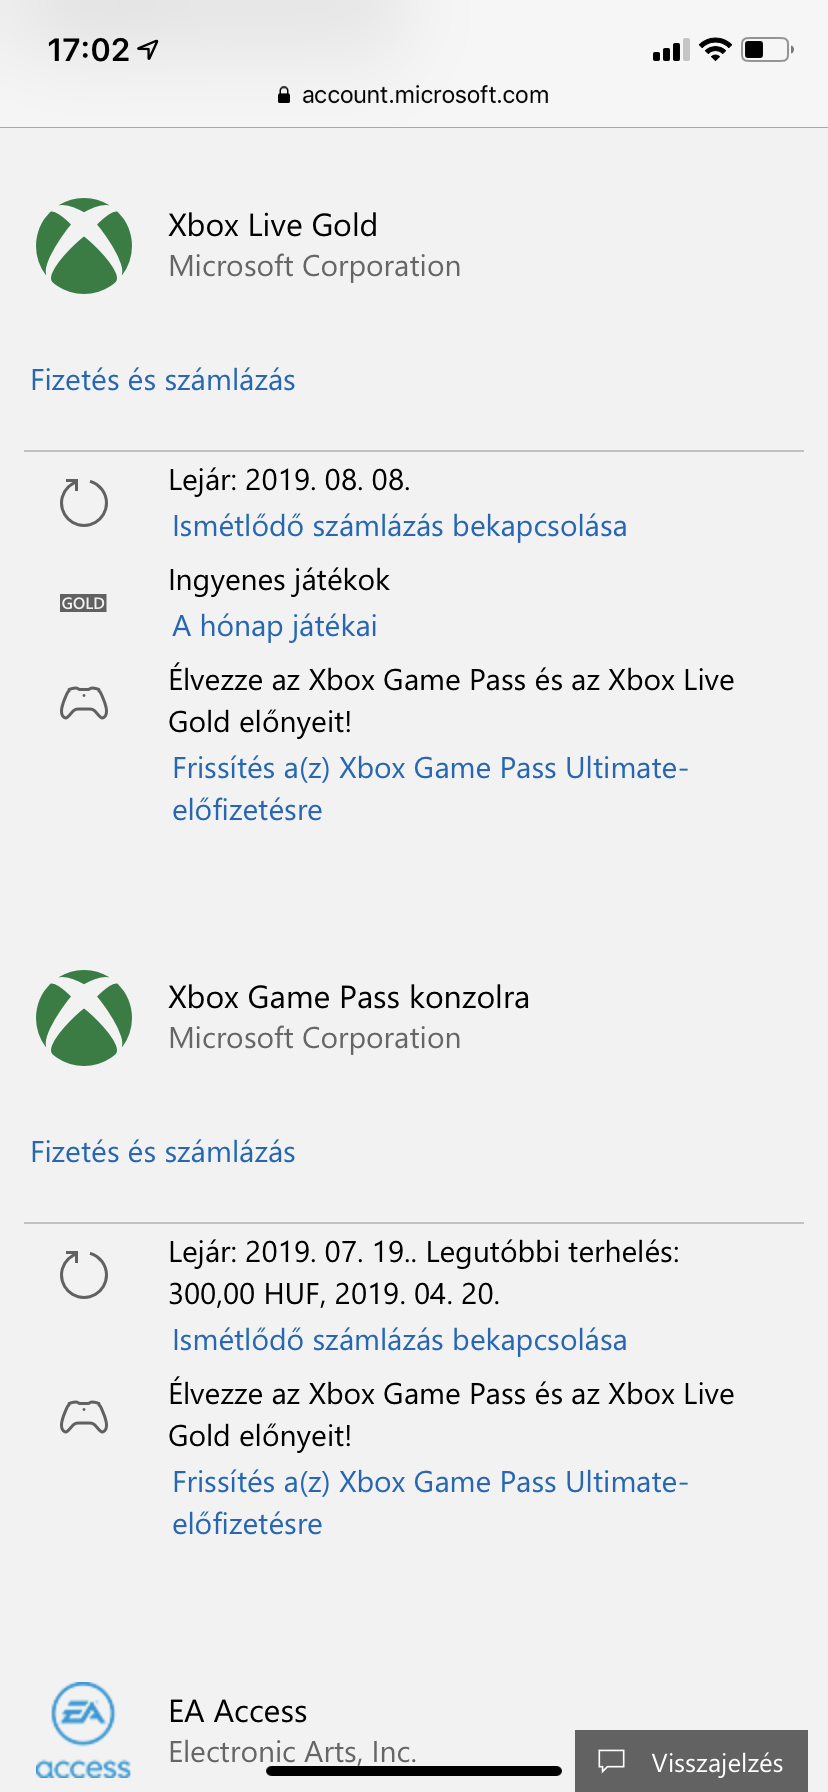Open the A hónap játékai link
Screen dimensions: 828x1792
click(x=275, y=626)
